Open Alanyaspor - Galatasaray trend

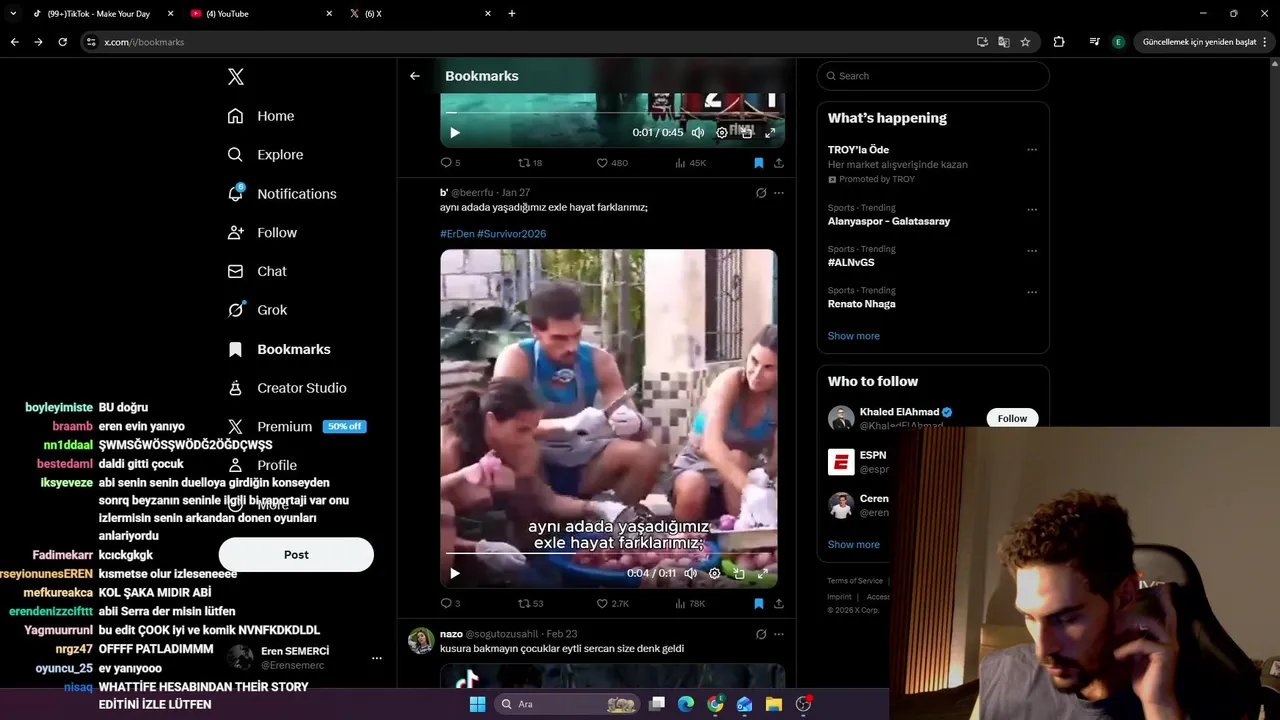889,221
